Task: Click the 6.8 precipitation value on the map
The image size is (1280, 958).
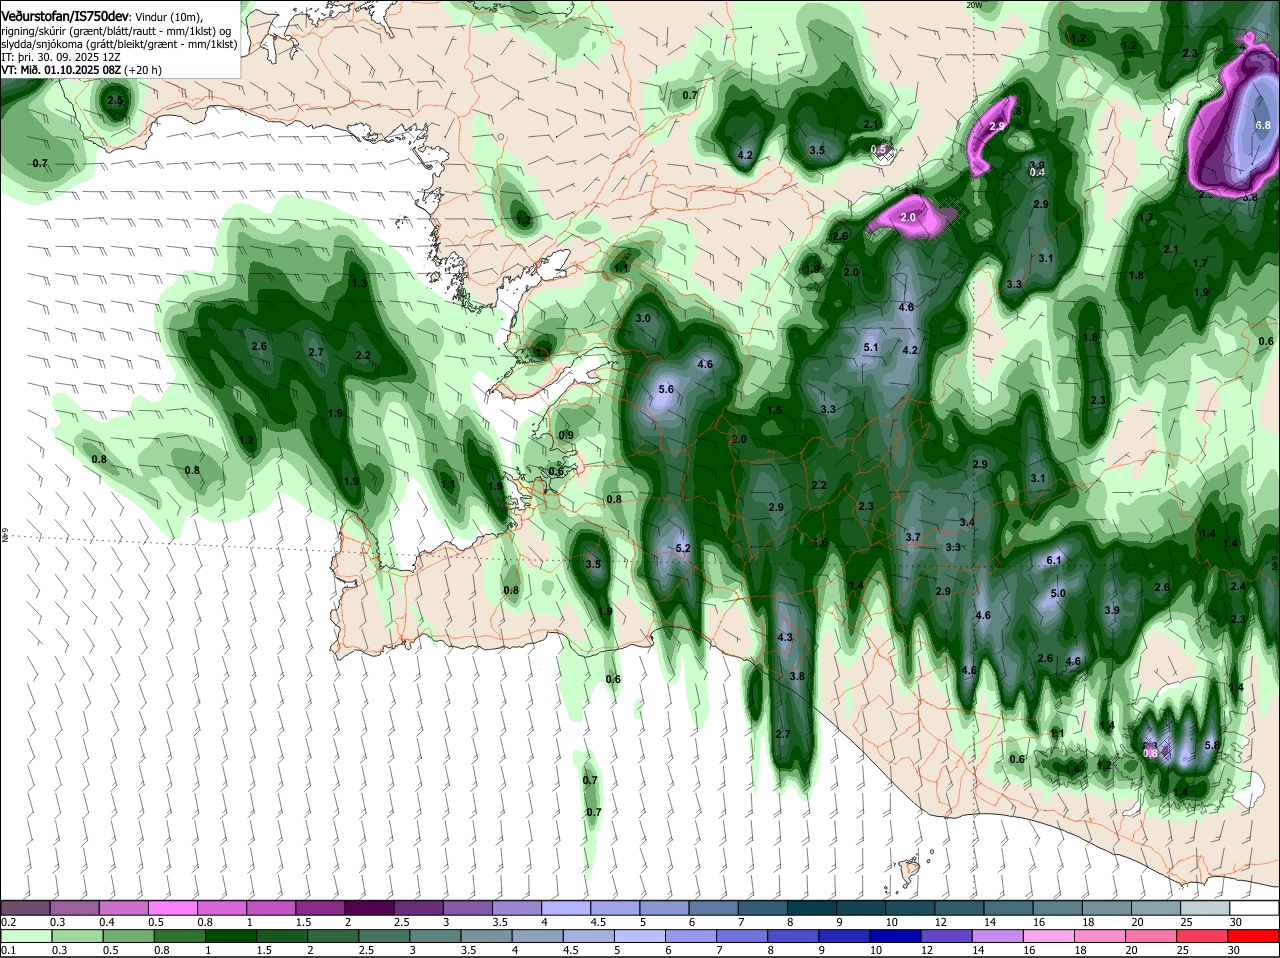Action: click(1262, 126)
